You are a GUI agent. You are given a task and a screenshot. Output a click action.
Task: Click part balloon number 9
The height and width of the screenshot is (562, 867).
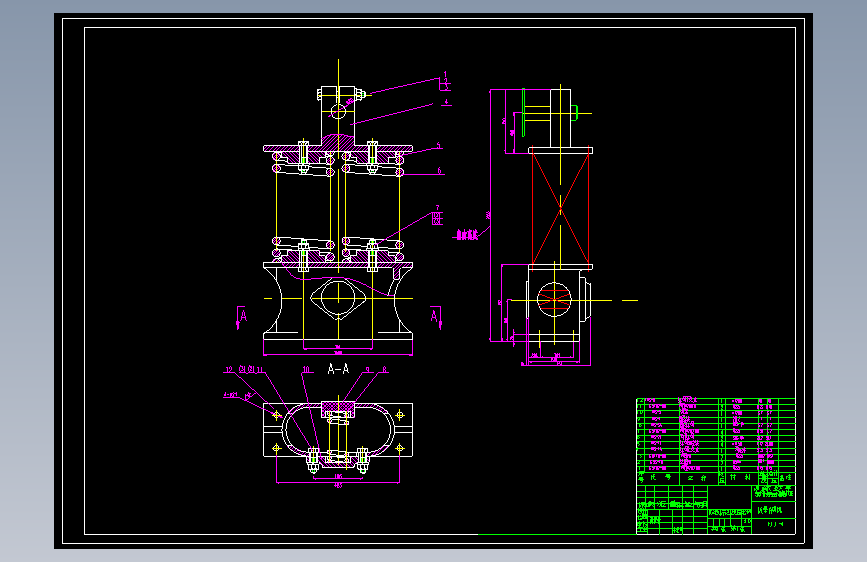point(367,370)
